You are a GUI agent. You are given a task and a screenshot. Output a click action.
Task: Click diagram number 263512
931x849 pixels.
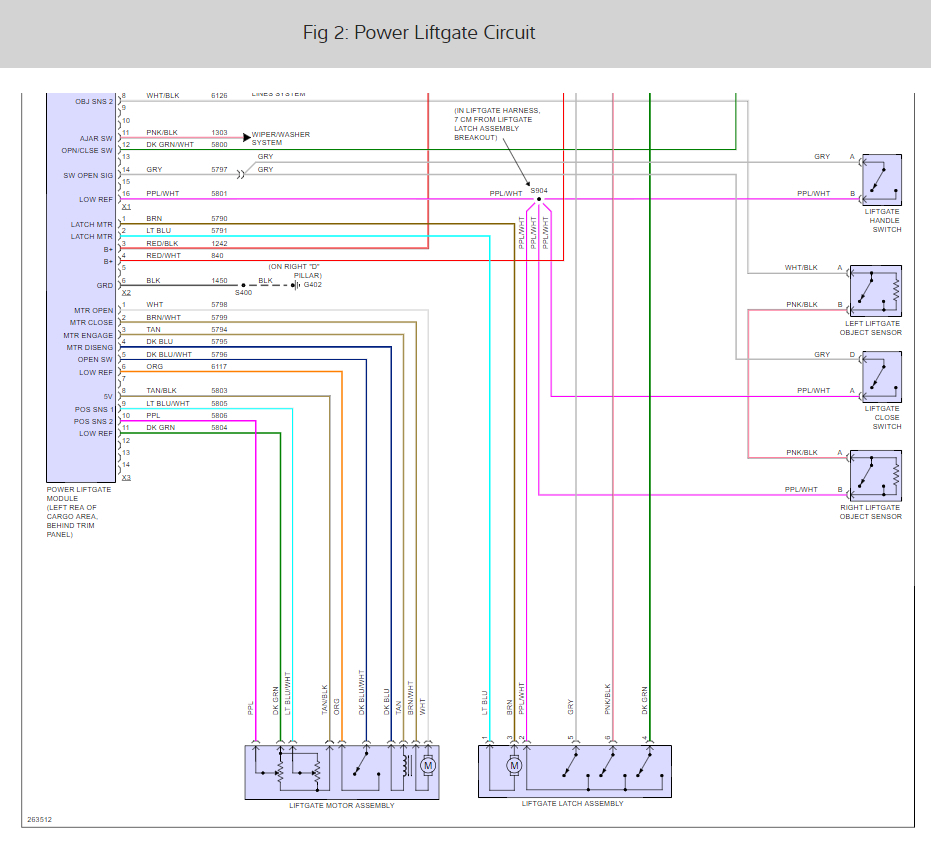40,819
